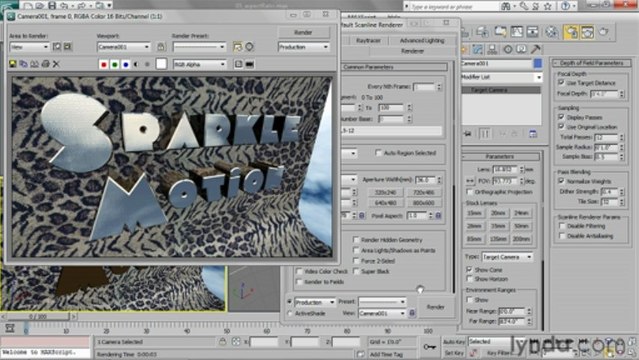Clone rendered frame window
Screen dimensions: 639x360
coord(35,64)
